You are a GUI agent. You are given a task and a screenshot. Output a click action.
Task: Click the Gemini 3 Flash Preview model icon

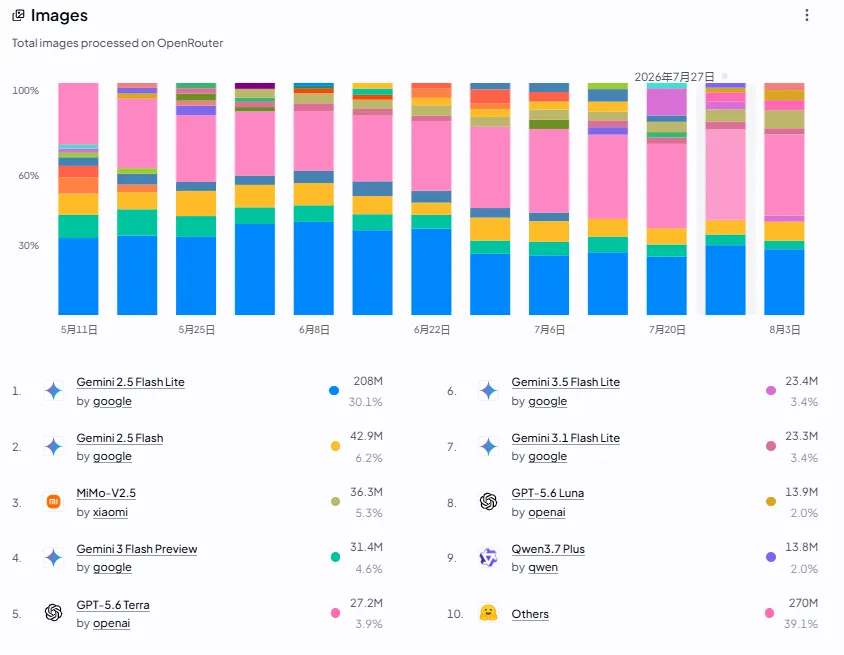[53, 558]
